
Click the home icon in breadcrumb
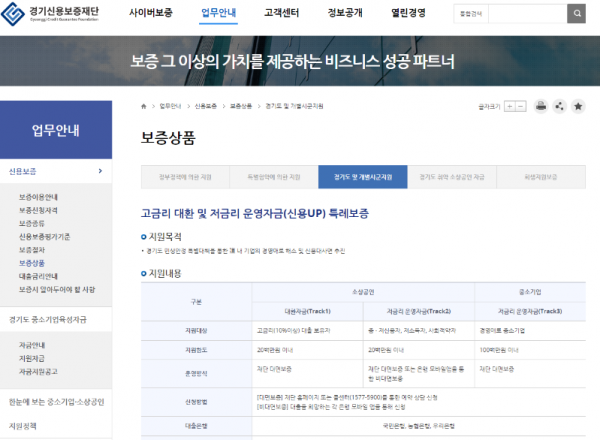point(145,105)
